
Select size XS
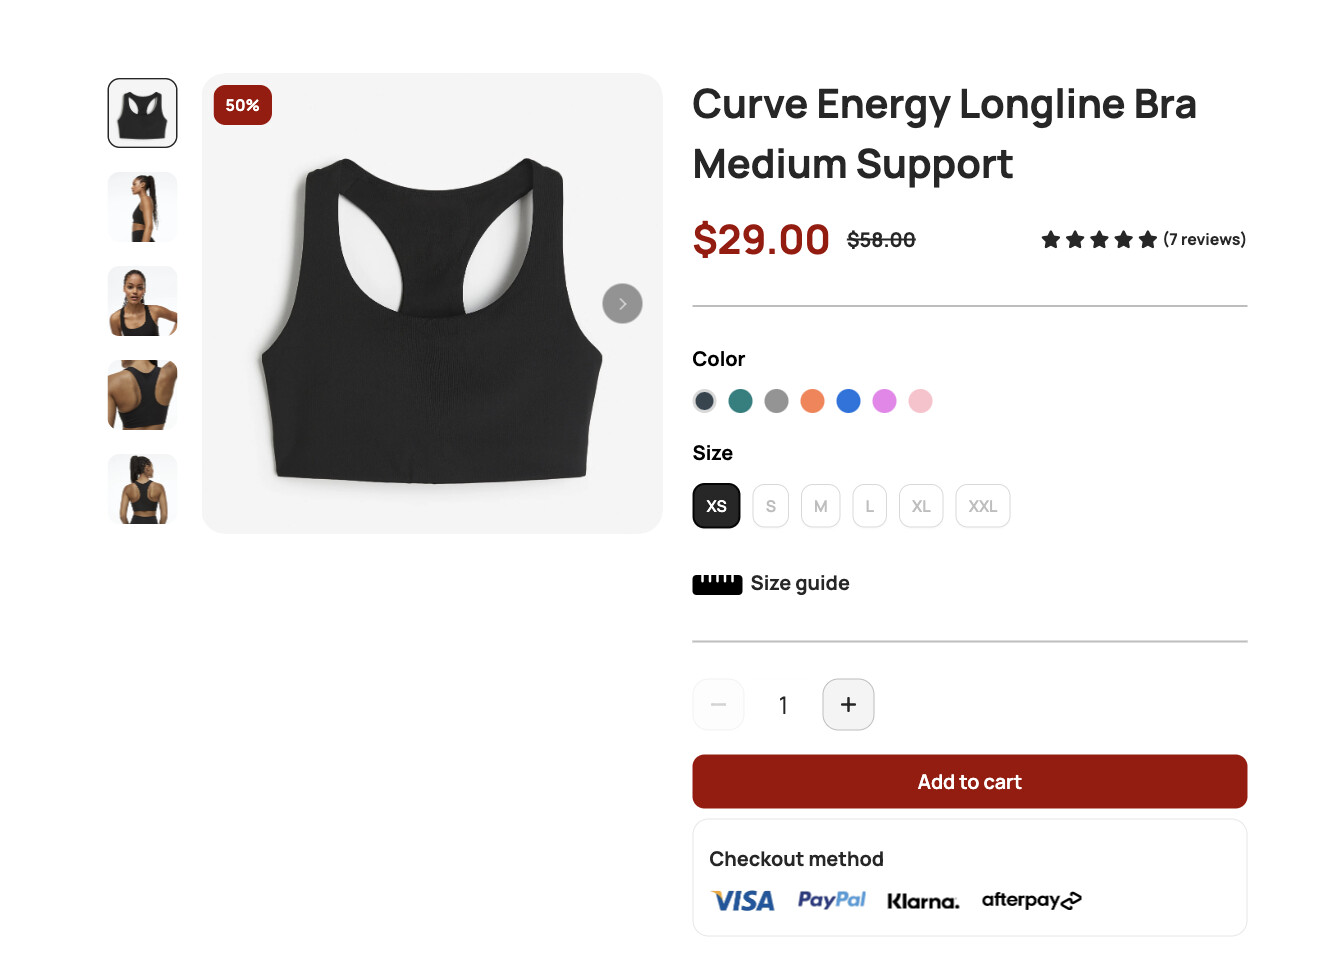coord(716,506)
